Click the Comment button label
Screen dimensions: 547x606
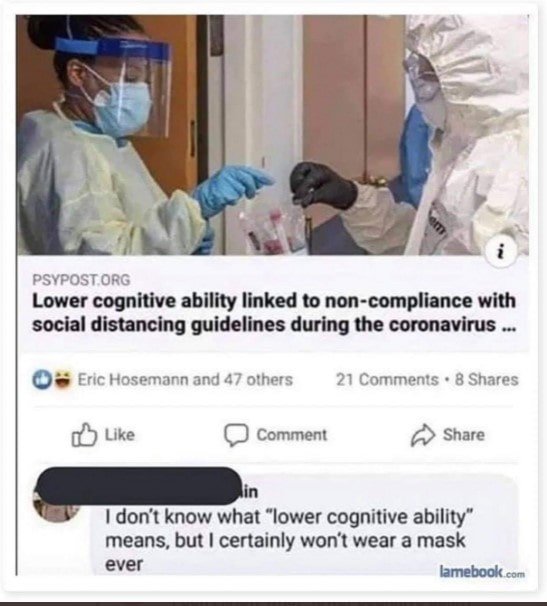(292, 435)
